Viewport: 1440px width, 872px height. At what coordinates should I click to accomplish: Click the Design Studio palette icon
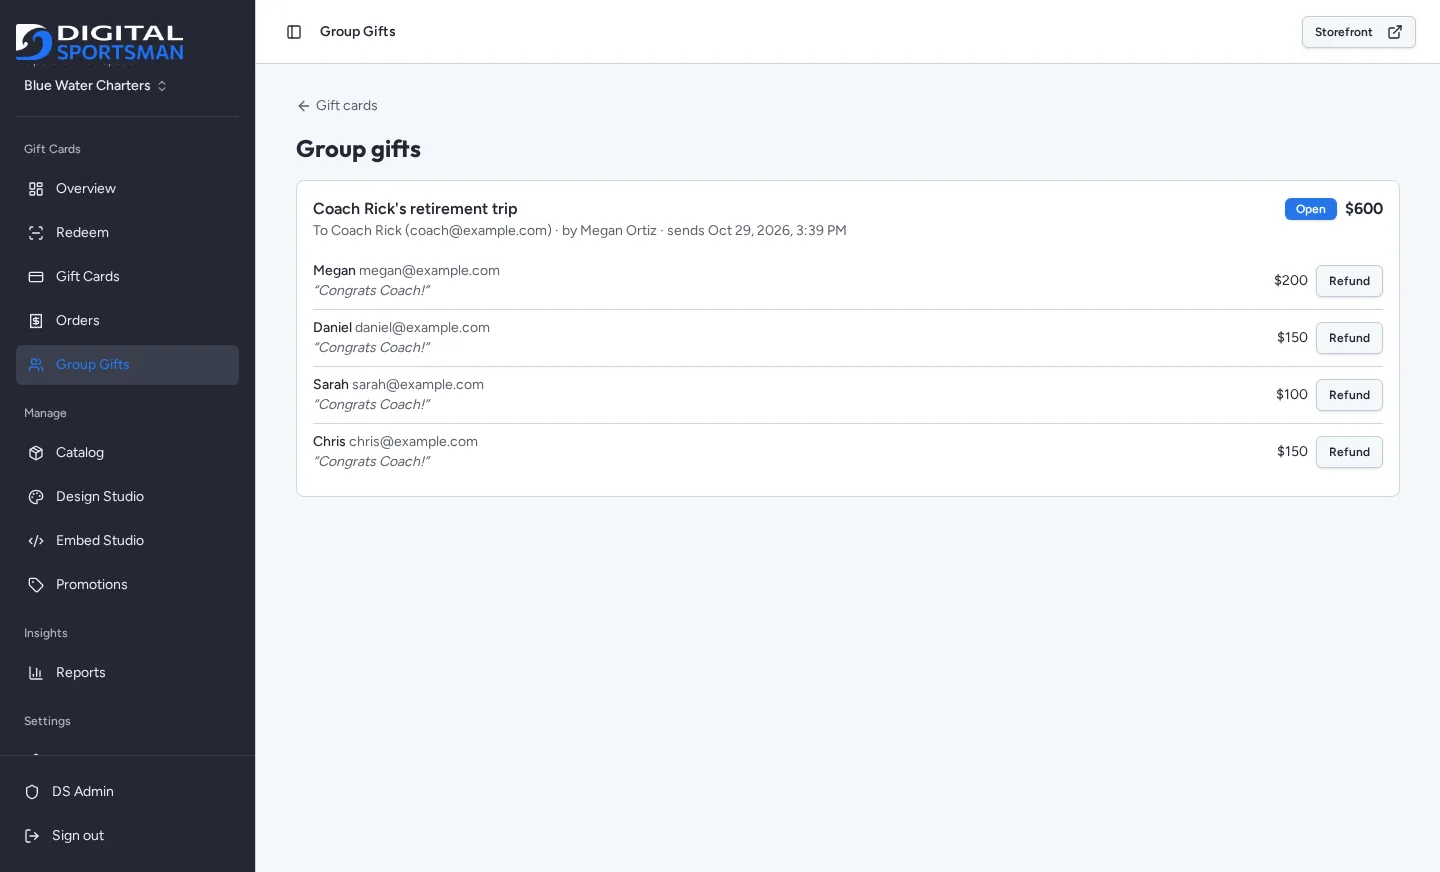pos(36,497)
